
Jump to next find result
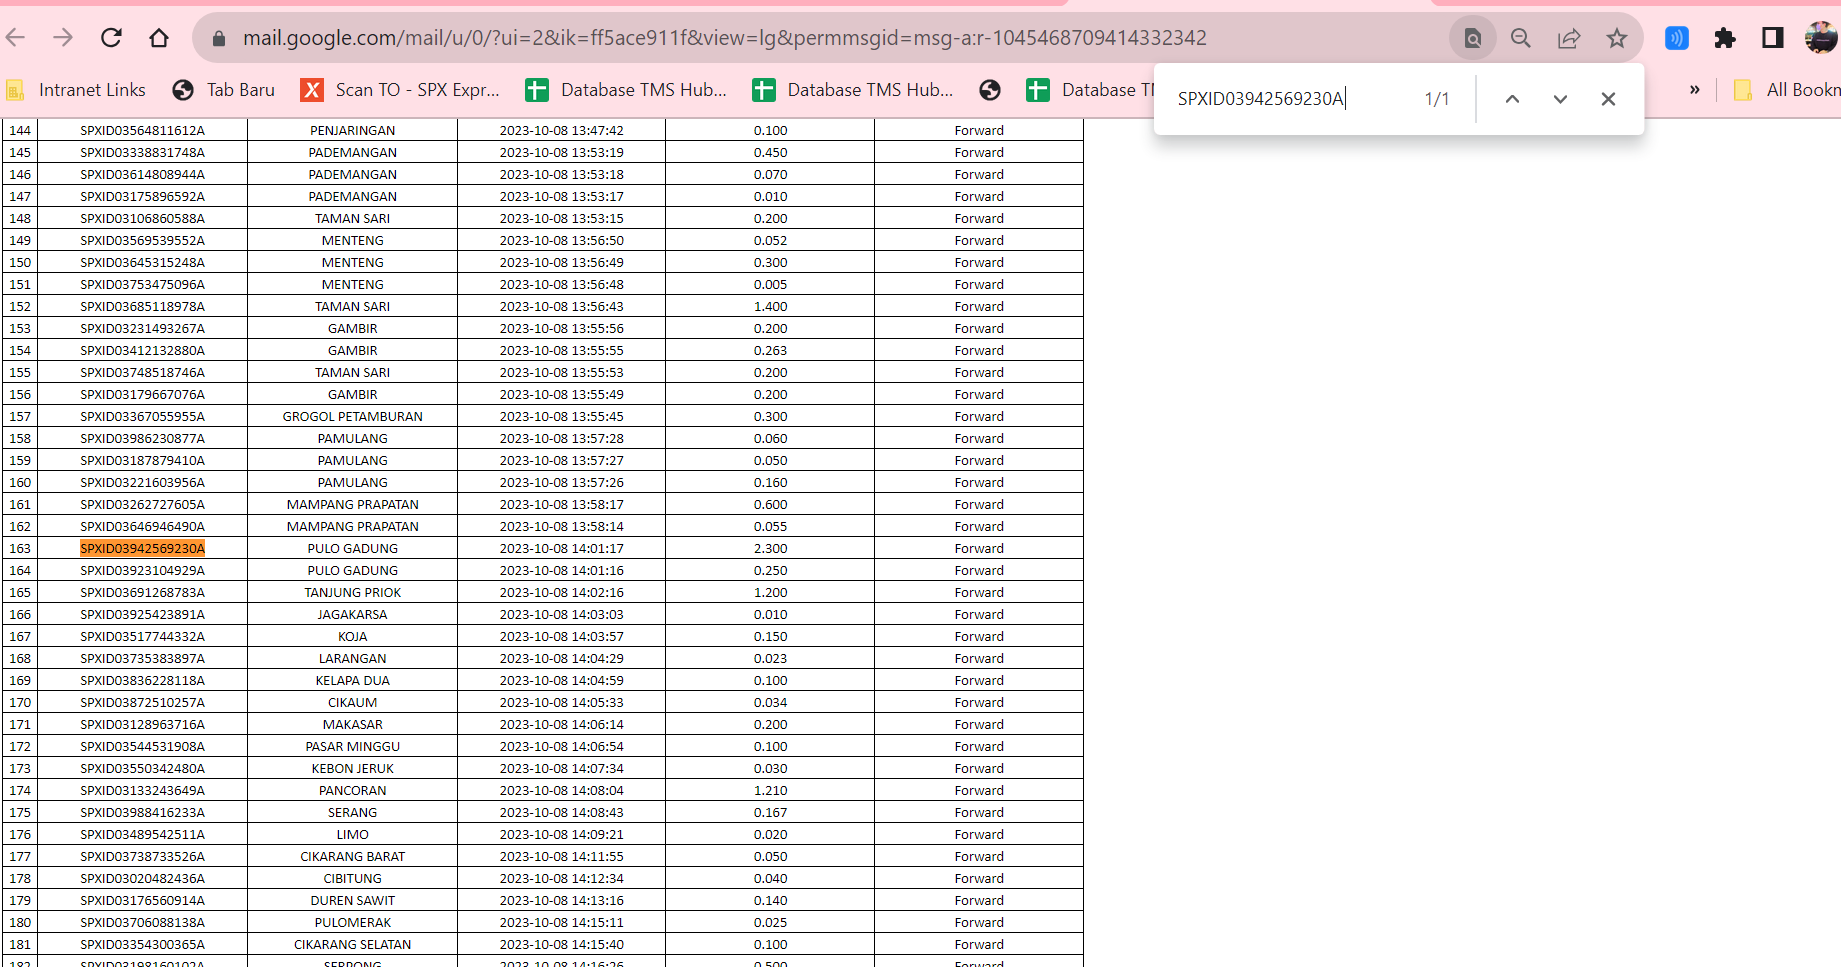[1560, 99]
